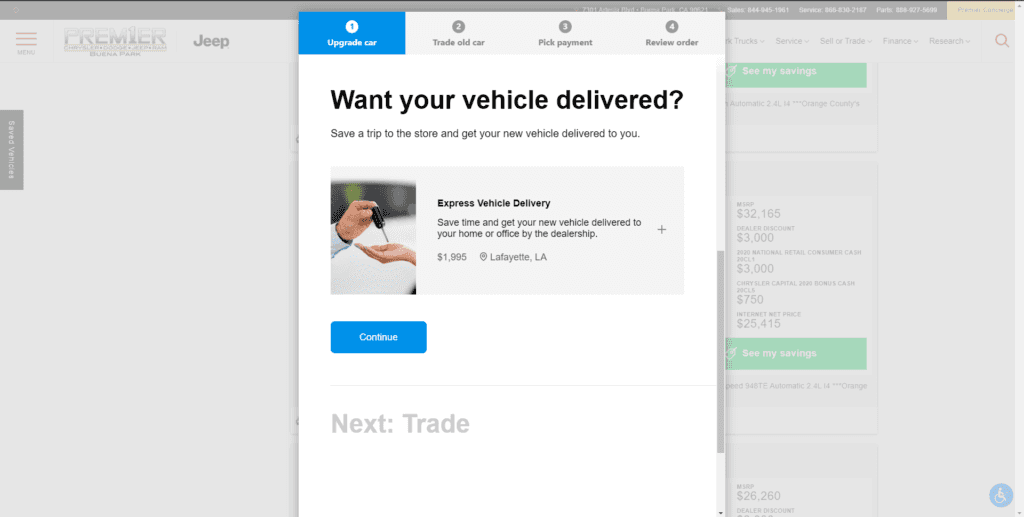The width and height of the screenshot is (1024, 517).
Task: Open the hamburger MENU icon
Action: (26, 42)
